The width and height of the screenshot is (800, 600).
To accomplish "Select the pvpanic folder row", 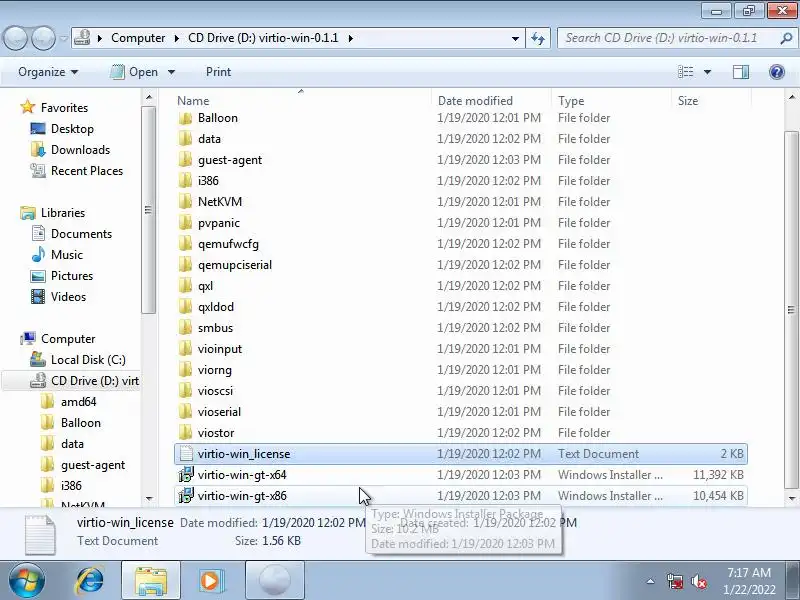I will point(461,222).
